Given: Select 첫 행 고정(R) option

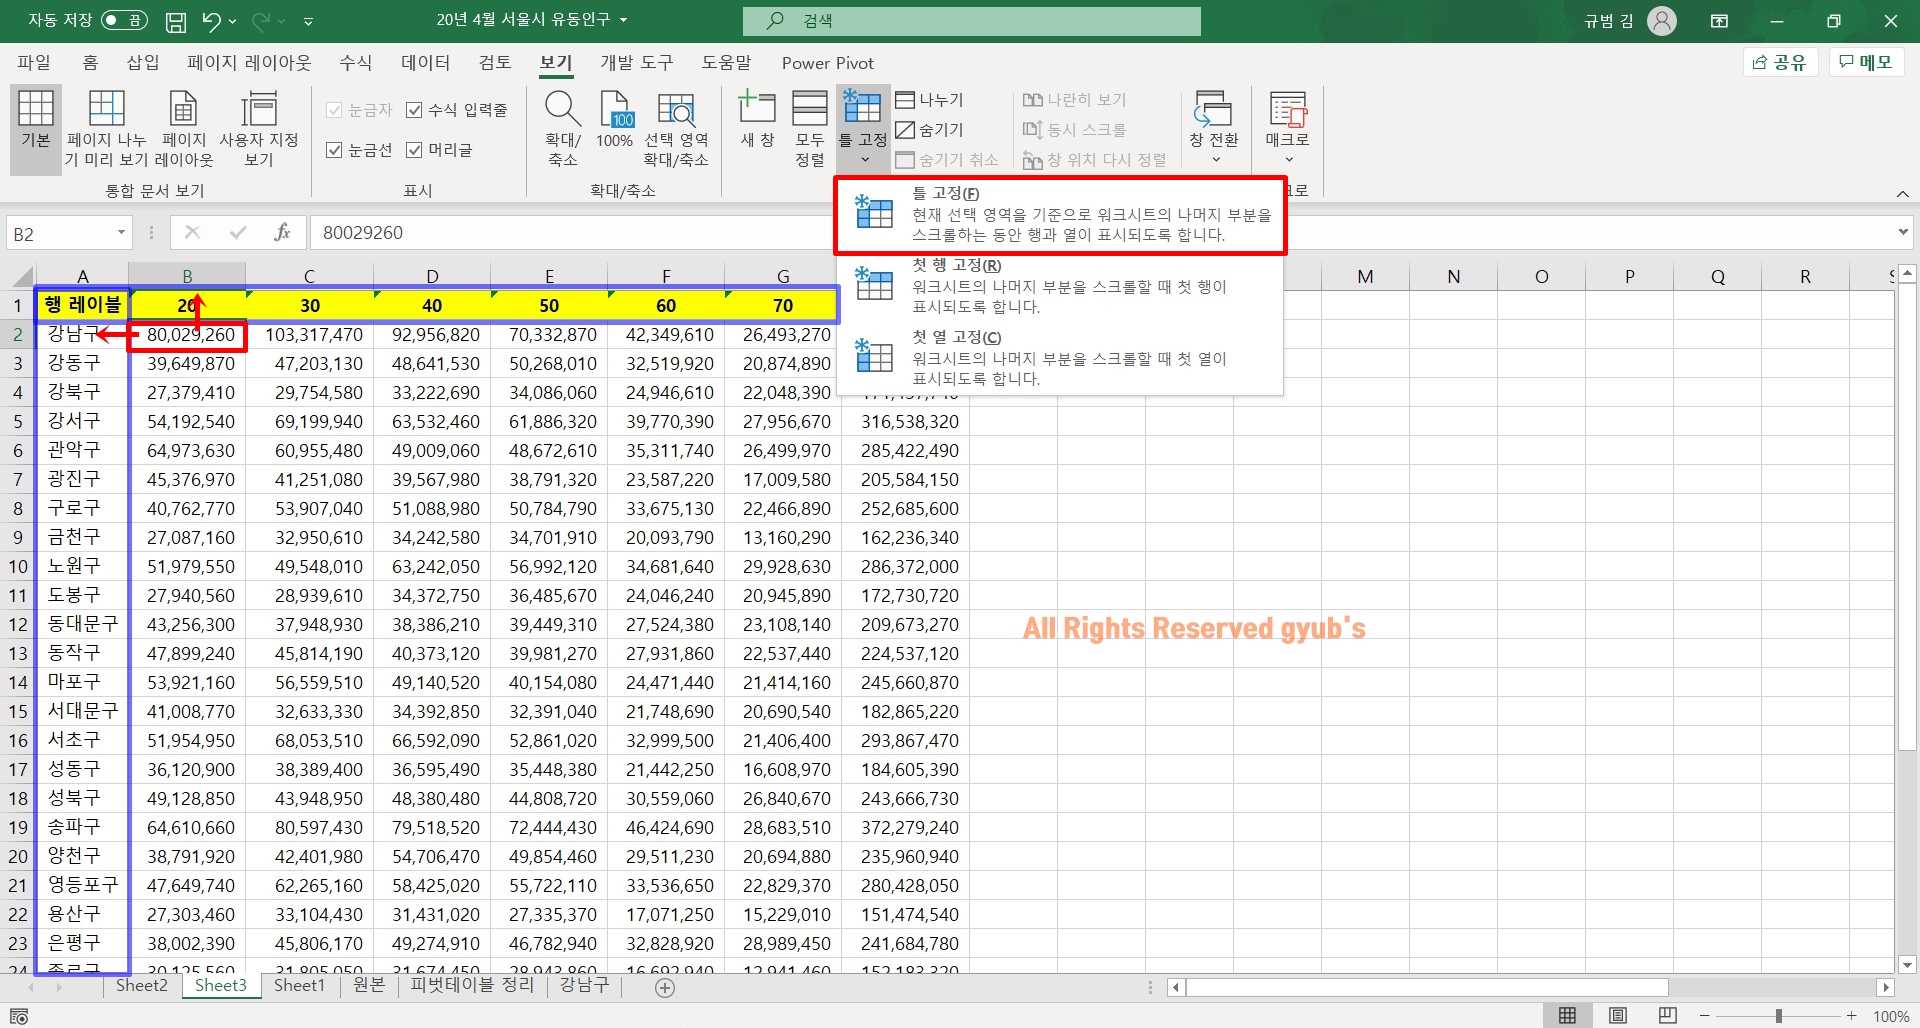Looking at the screenshot, I should pos(1060,287).
